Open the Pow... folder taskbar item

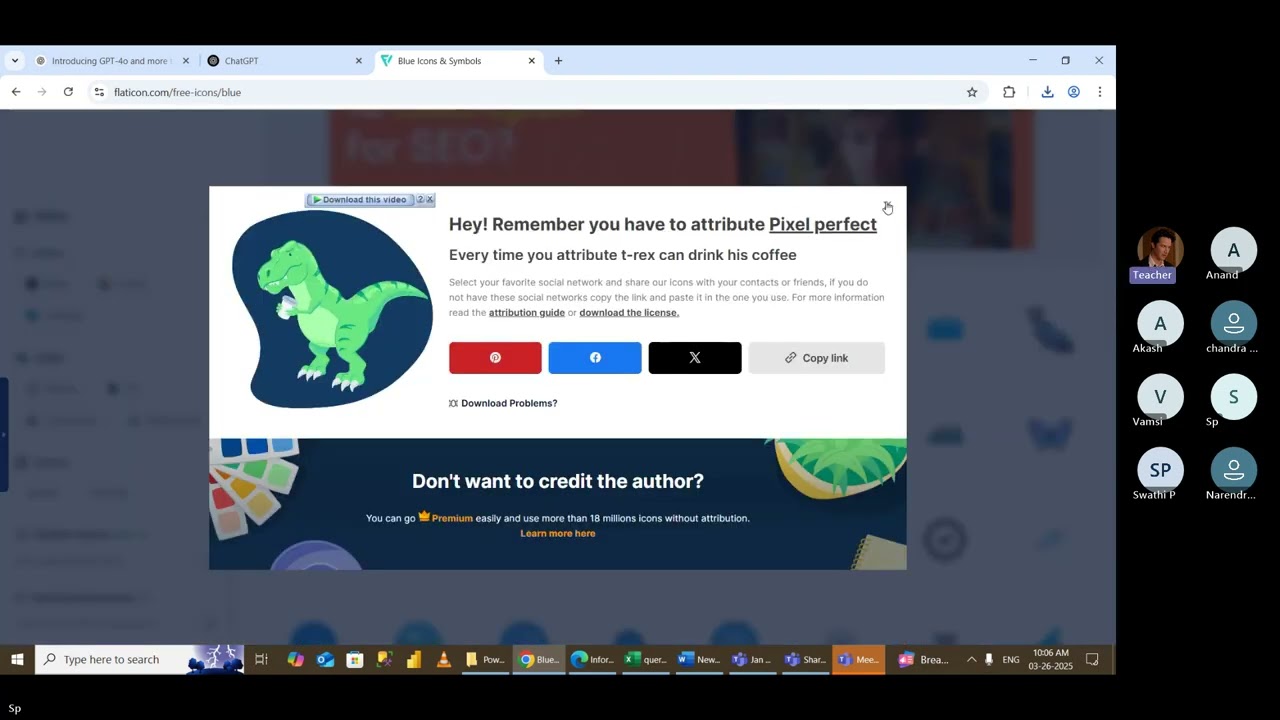tap(486, 660)
